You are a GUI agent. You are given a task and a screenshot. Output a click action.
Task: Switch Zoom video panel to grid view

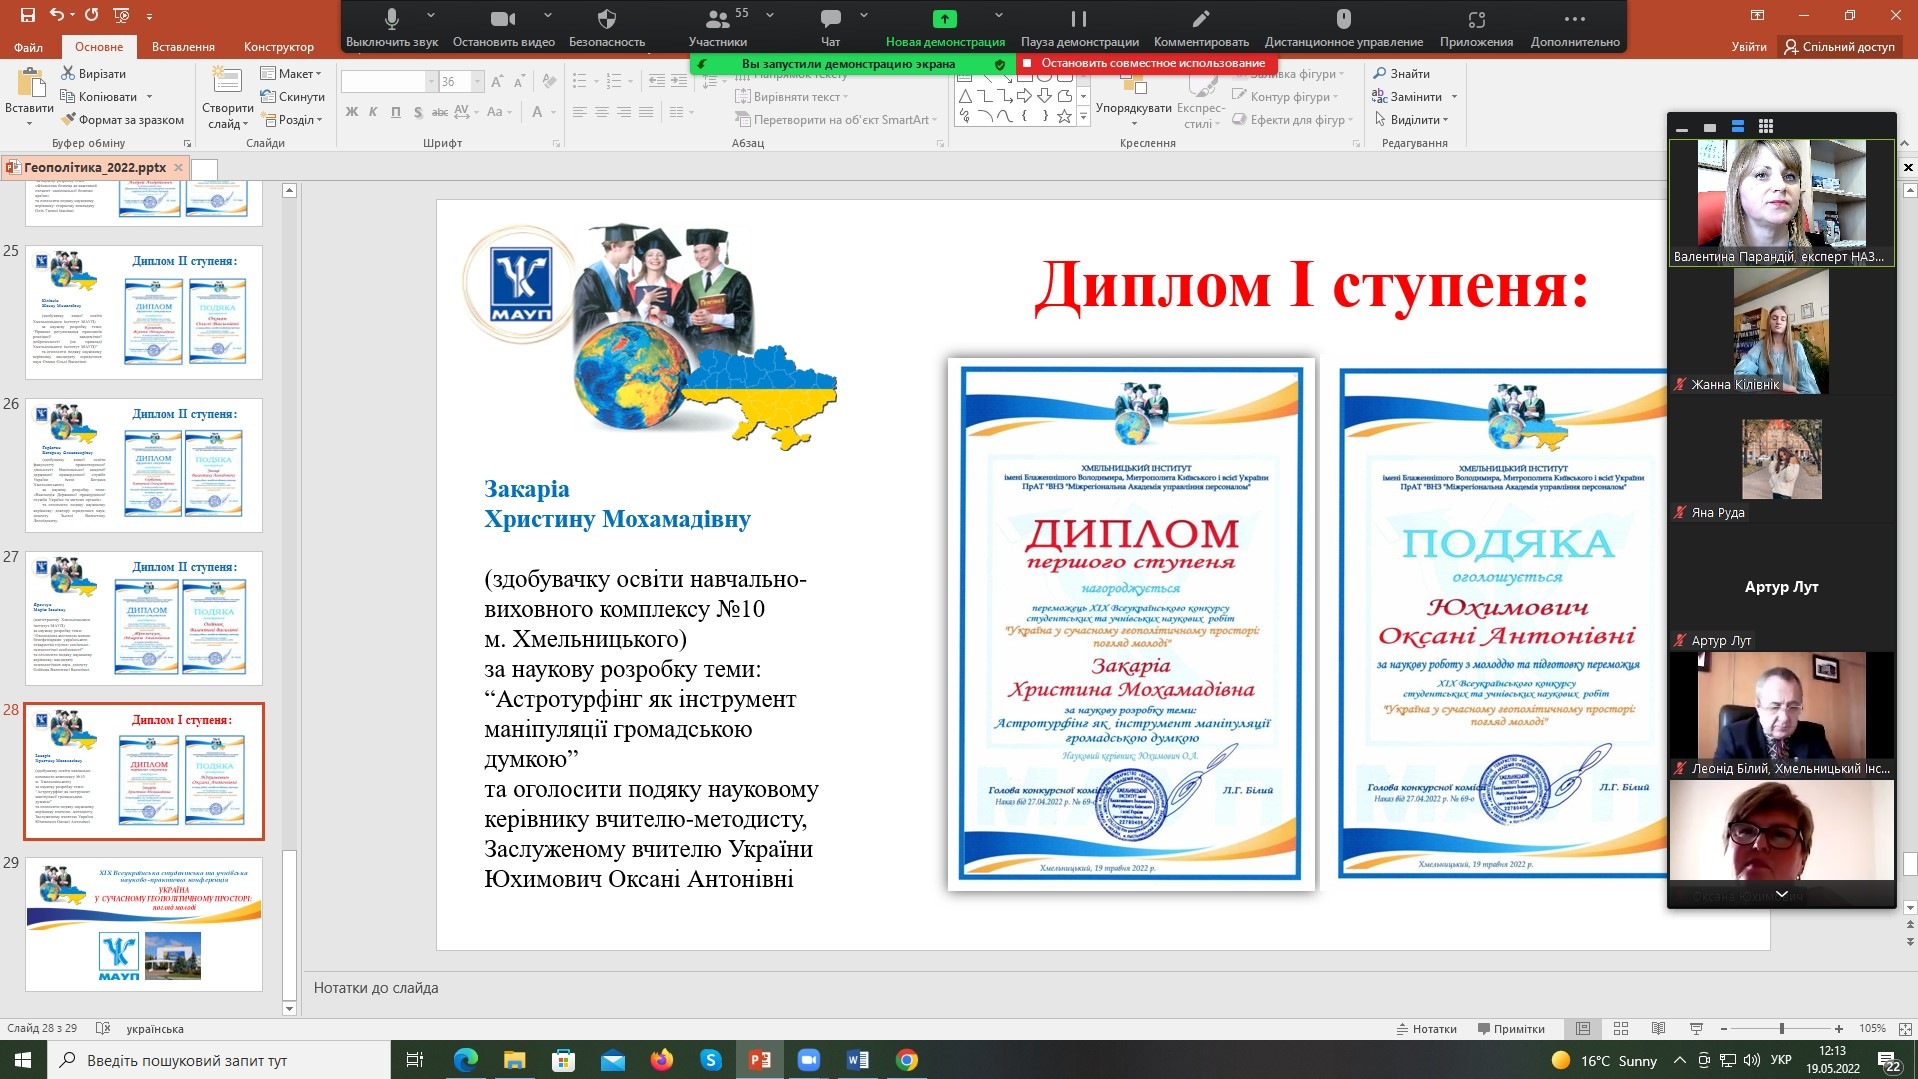1766,126
